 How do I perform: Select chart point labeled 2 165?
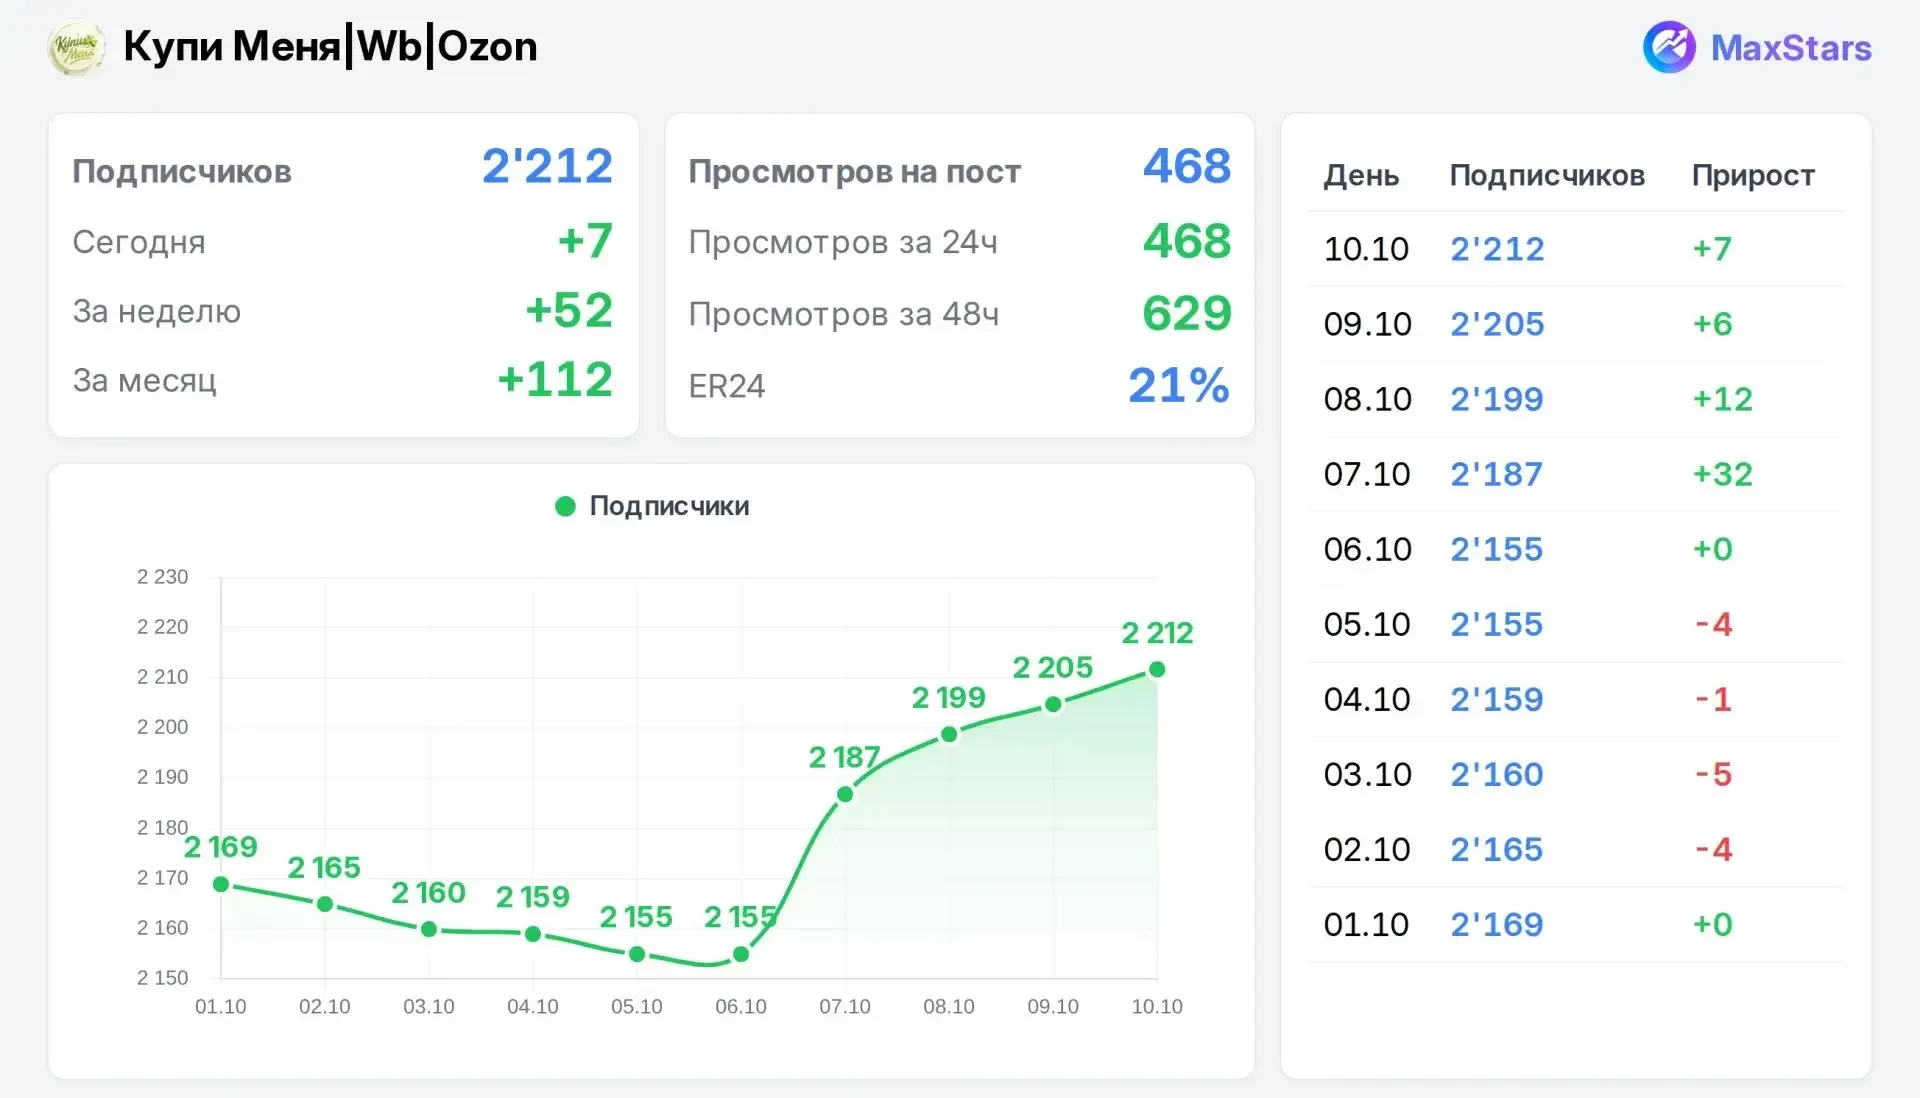pyautogui.click(x=325, y=904)
